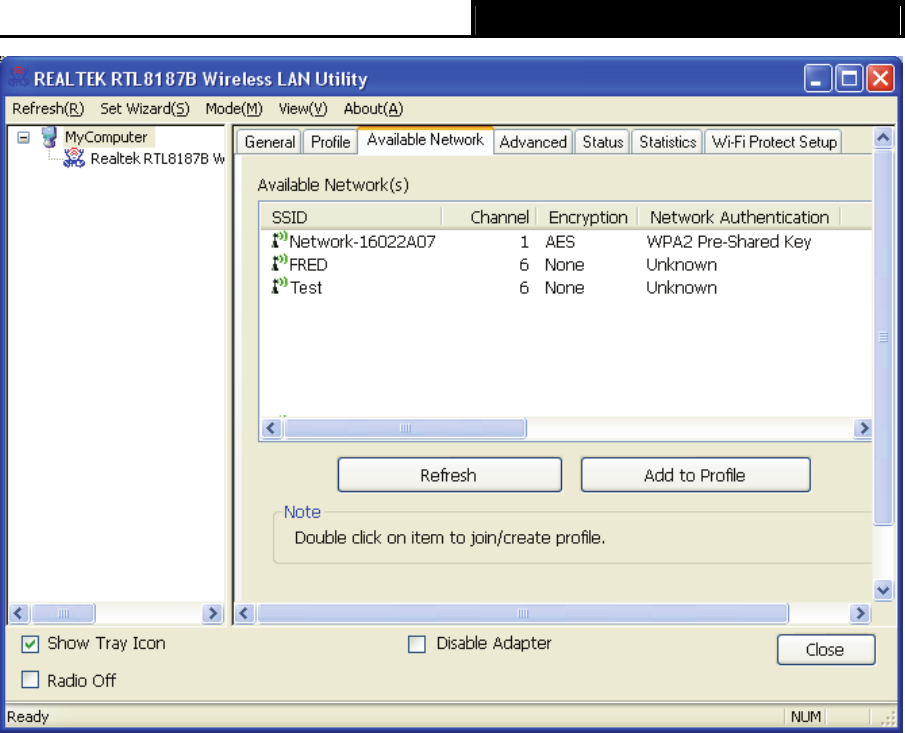This screenshot has height=733, width=905.
Task: Tick the Disable Adapter checkbox
Action: tap(417, 644)
